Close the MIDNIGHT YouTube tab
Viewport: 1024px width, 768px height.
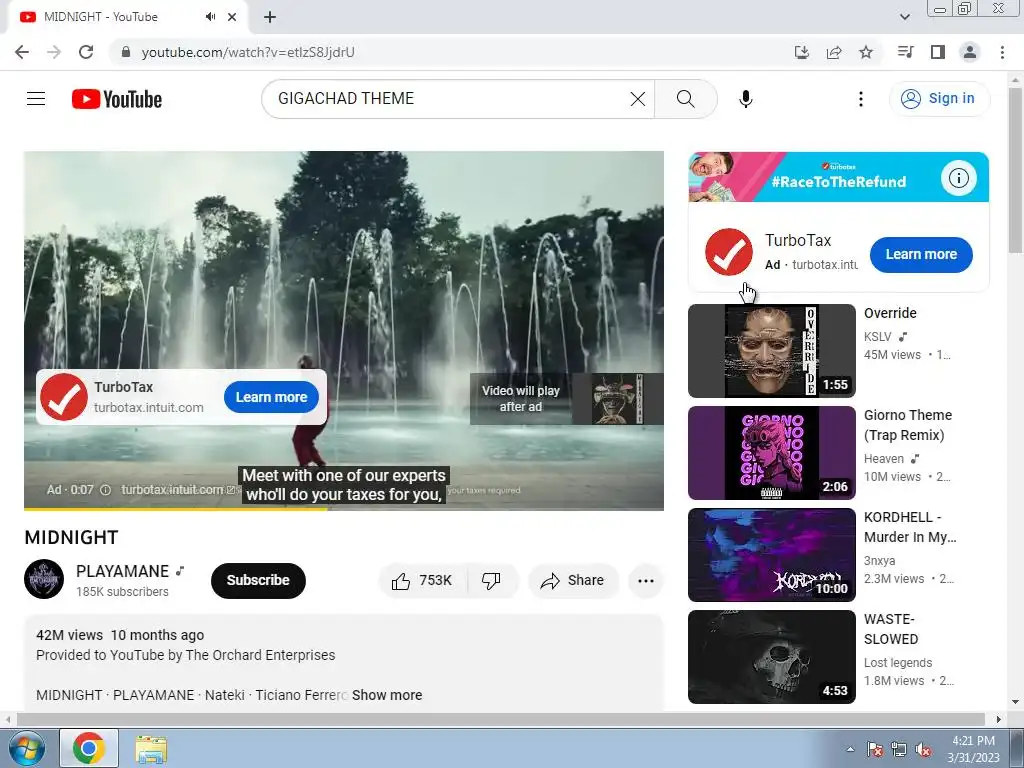(x=232, y=17)
